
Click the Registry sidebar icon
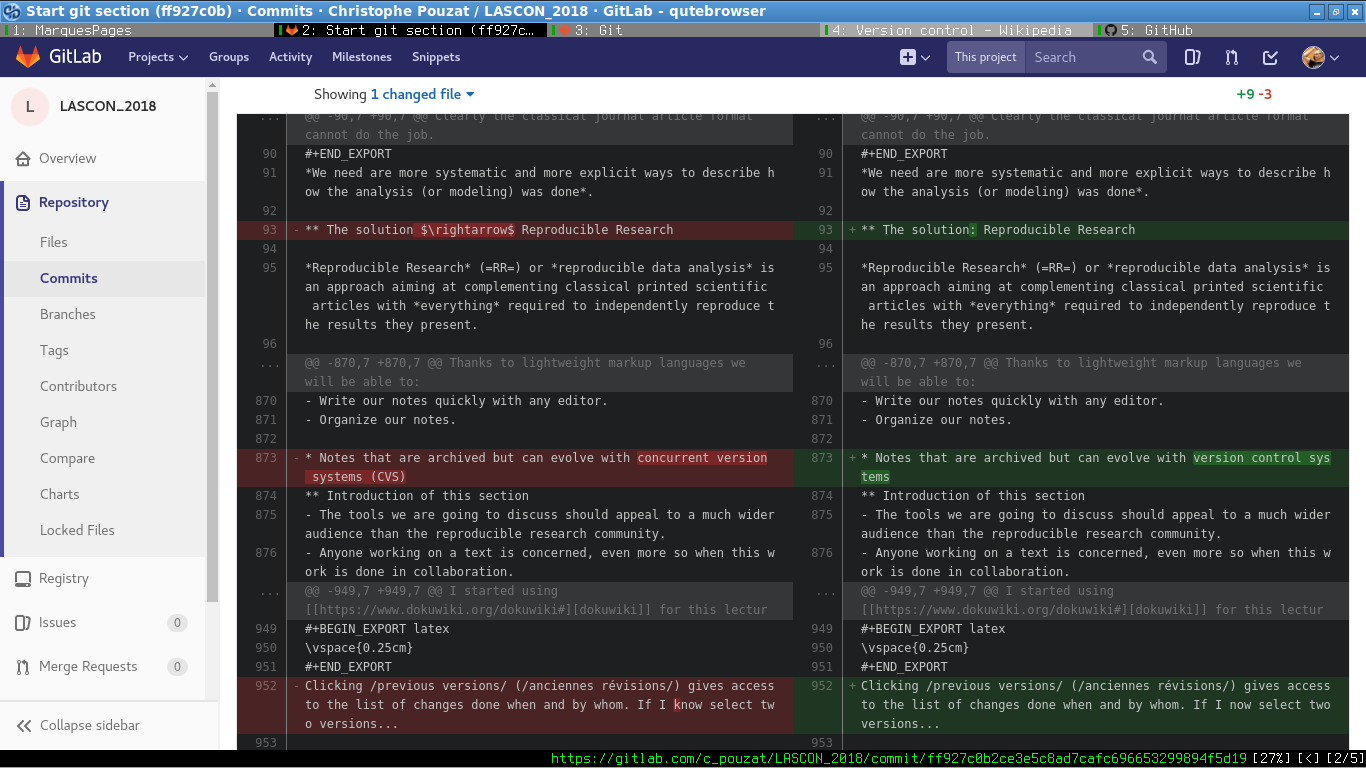tap(22, 578)
